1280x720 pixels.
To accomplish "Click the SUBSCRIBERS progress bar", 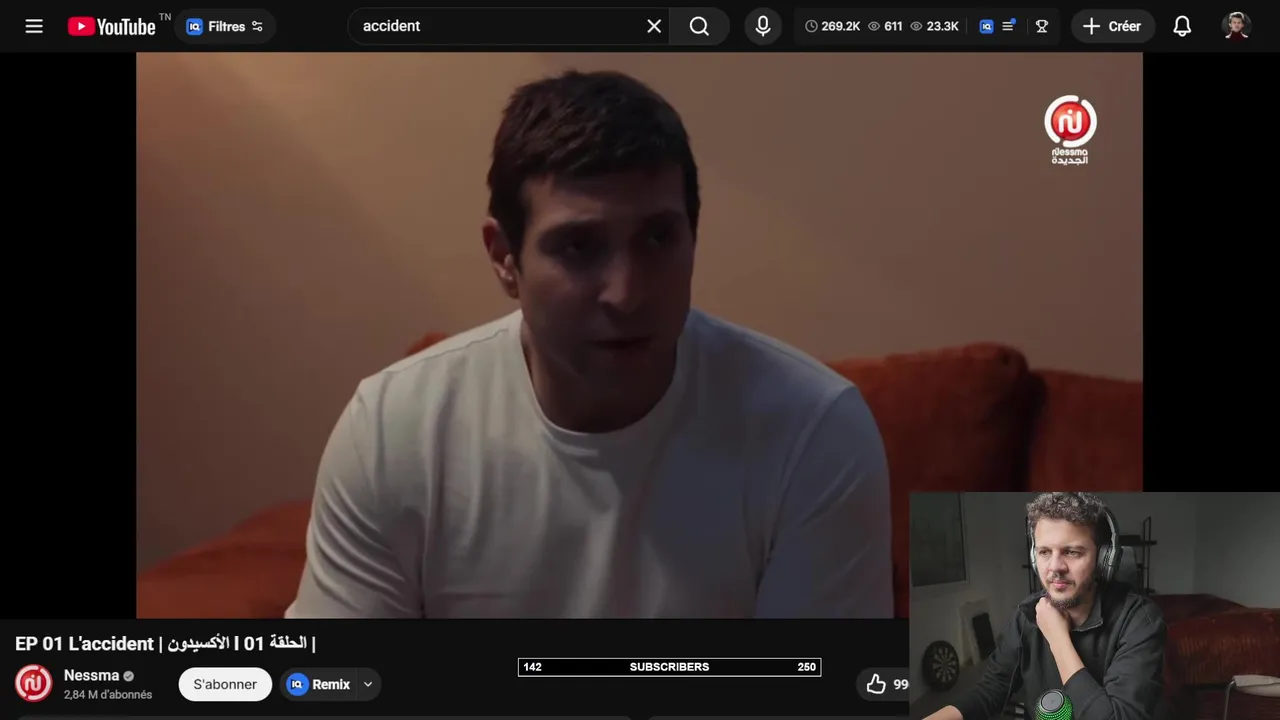I will pyautogui.click(x=669, y=667).
